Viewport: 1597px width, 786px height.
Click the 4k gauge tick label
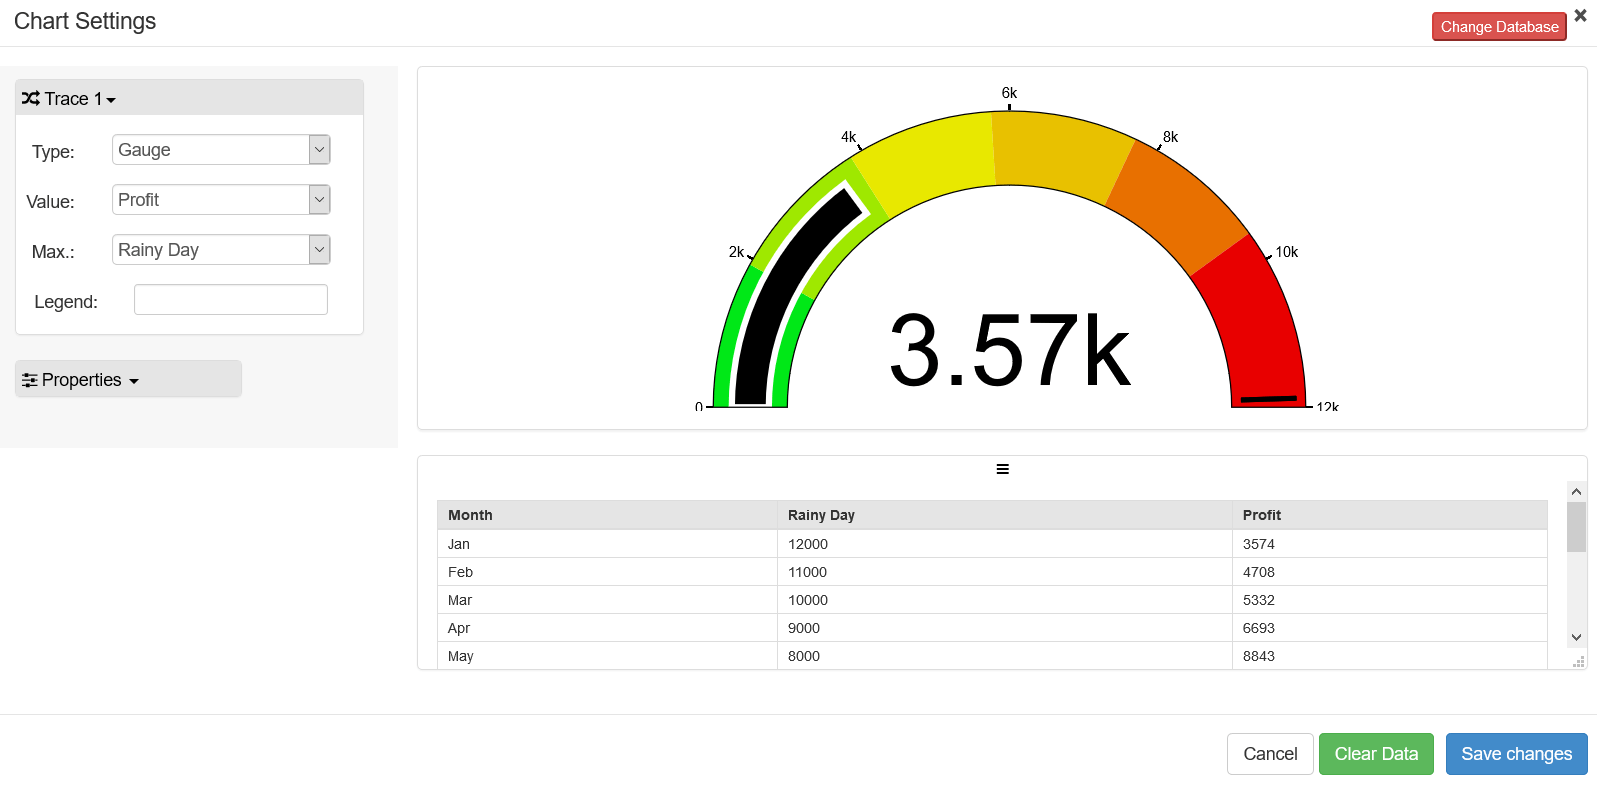(x=848, y=137)
